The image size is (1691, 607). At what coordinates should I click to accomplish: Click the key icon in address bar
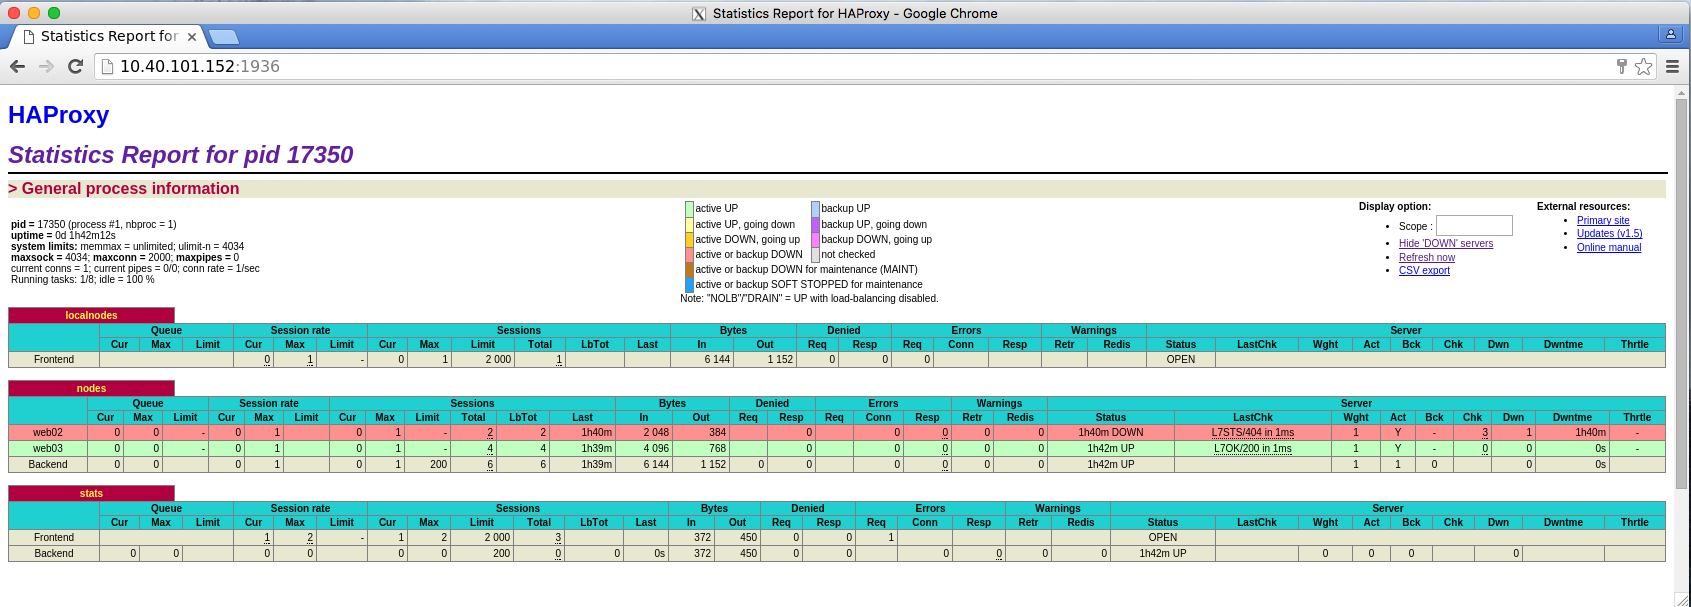pos(1622,66)
